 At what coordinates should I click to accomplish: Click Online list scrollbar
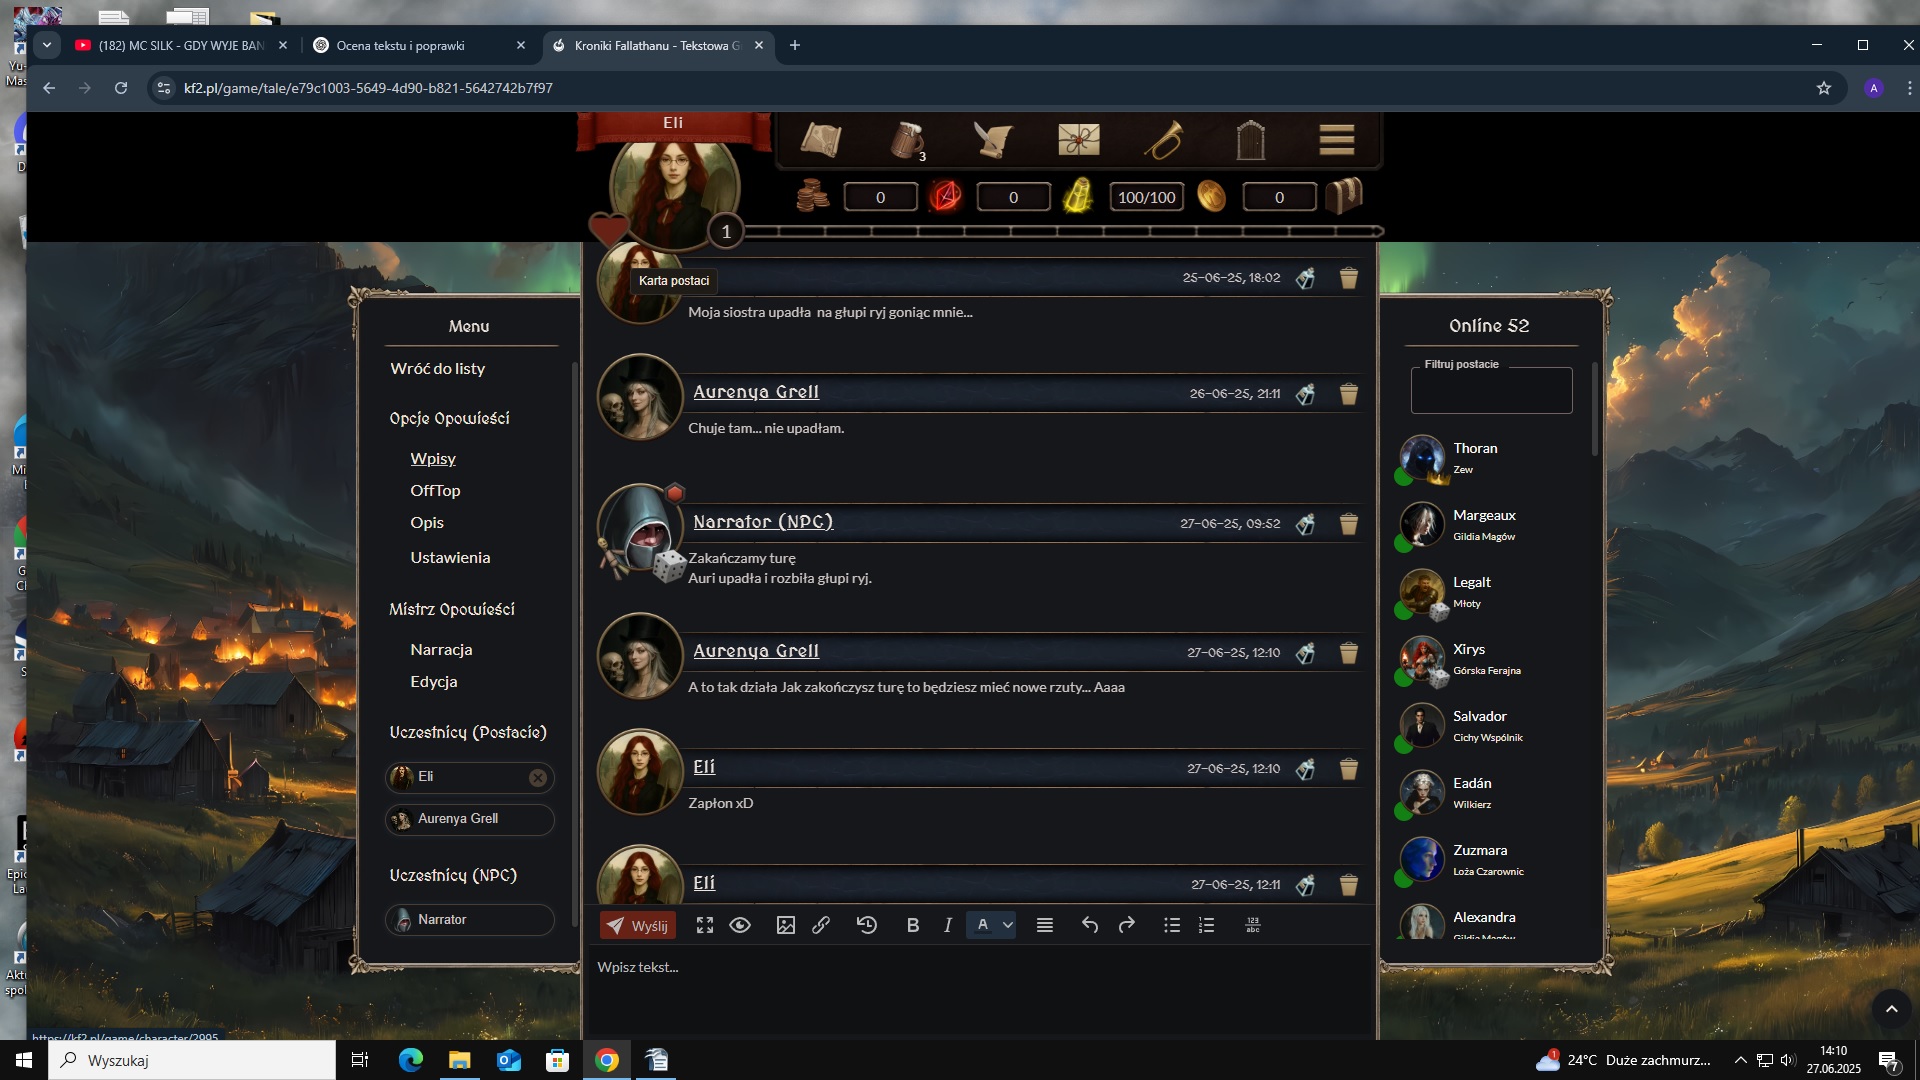(x=1595, y=410)
